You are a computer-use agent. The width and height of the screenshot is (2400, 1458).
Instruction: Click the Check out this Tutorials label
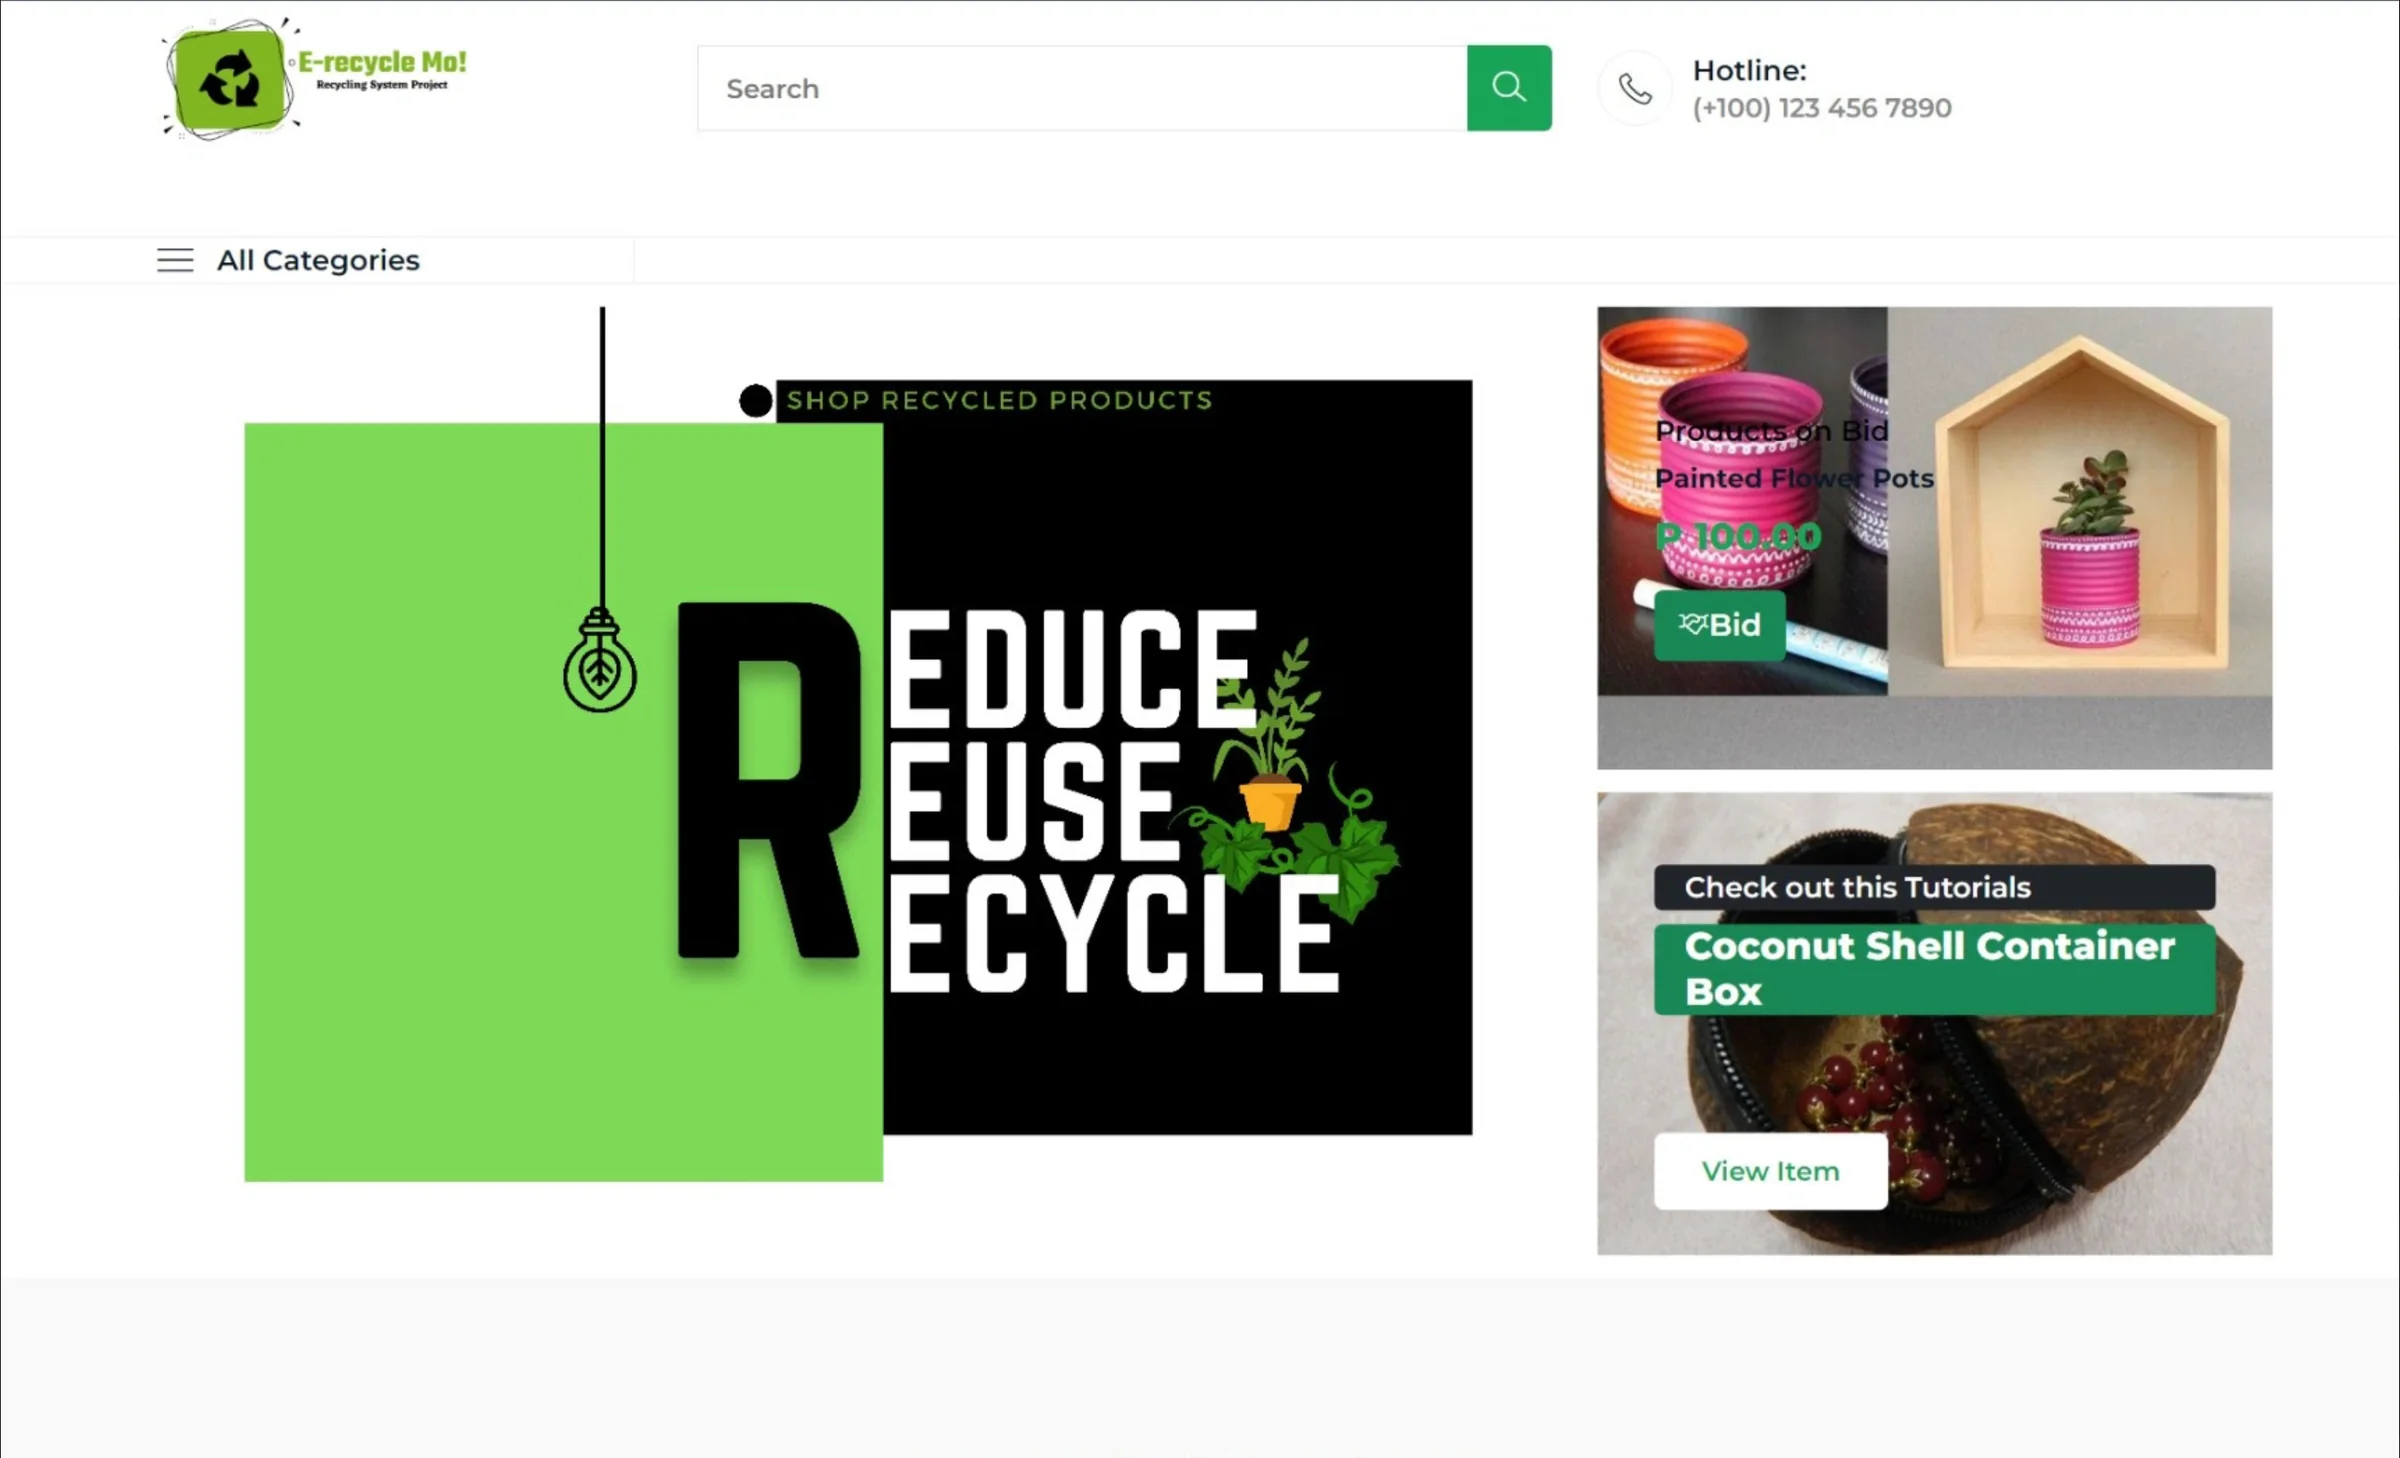click(1934, 887)
